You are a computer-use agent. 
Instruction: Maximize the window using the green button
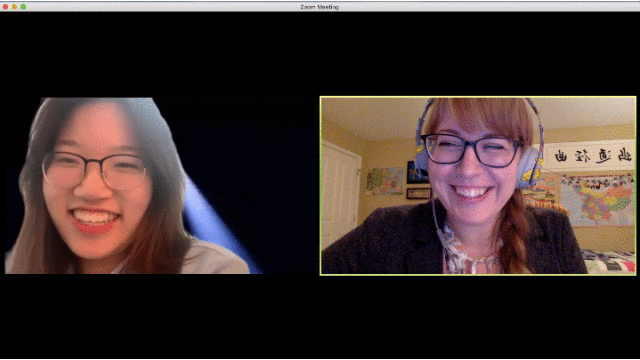point(23,7)
